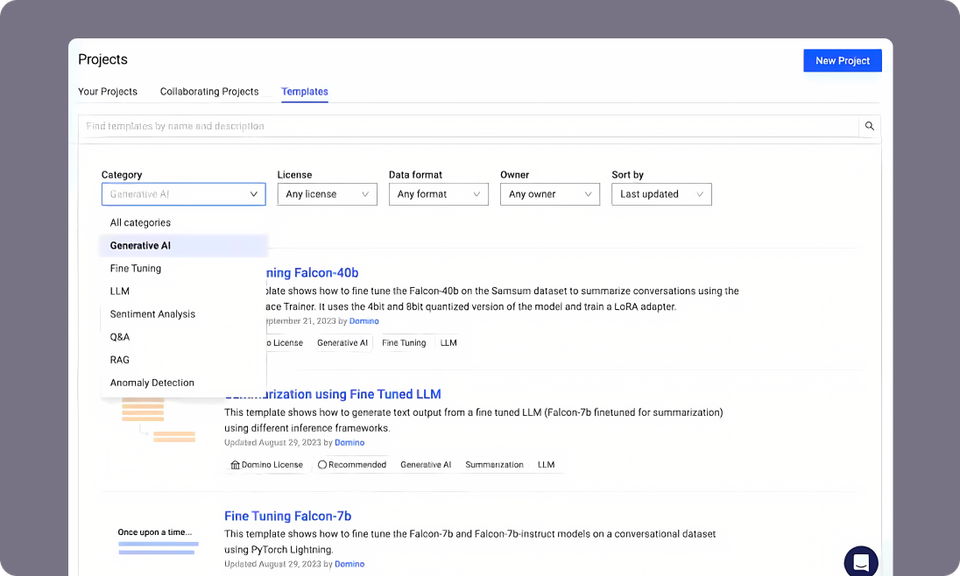Select RAG in the category dropdown list
This screenshot has width=960, height=576.
click(119, 359)
